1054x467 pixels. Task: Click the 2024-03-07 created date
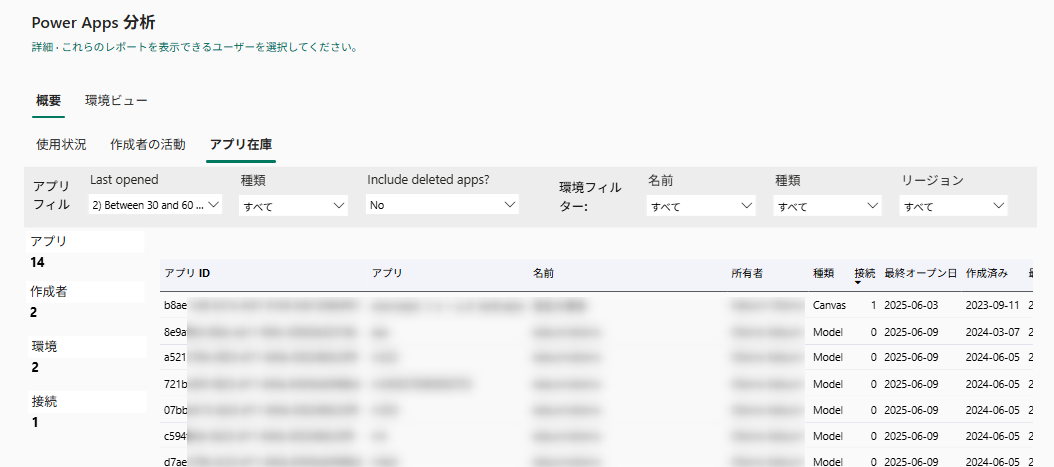tap(992, 332)
